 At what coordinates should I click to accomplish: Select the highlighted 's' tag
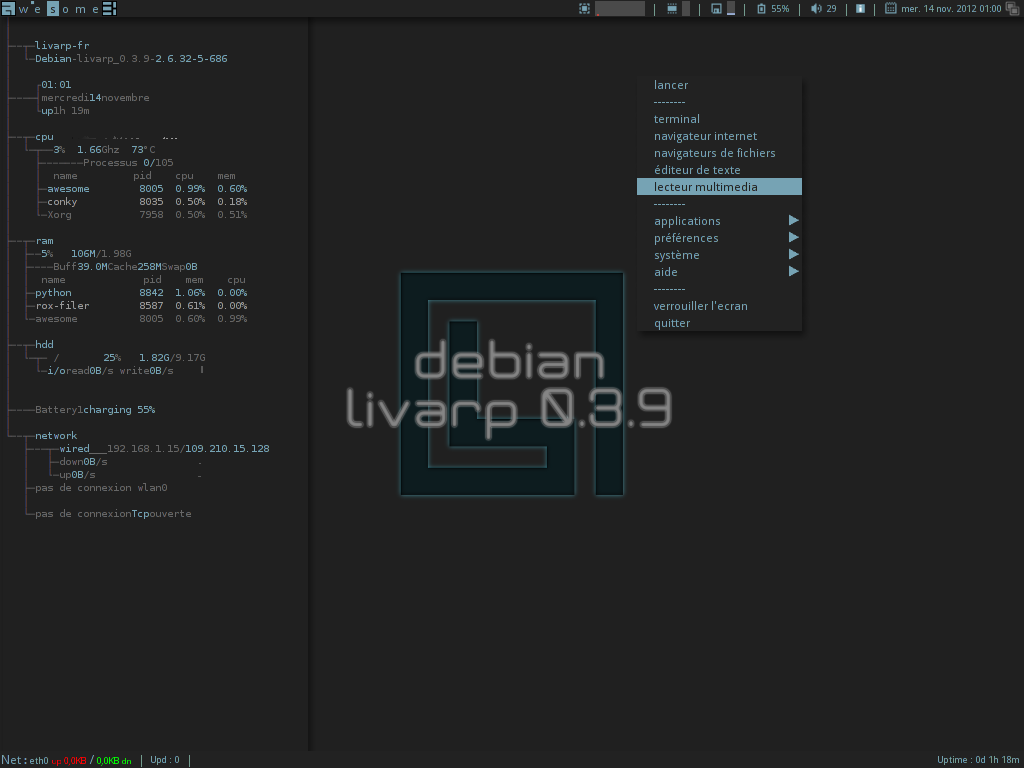[52, 8]
